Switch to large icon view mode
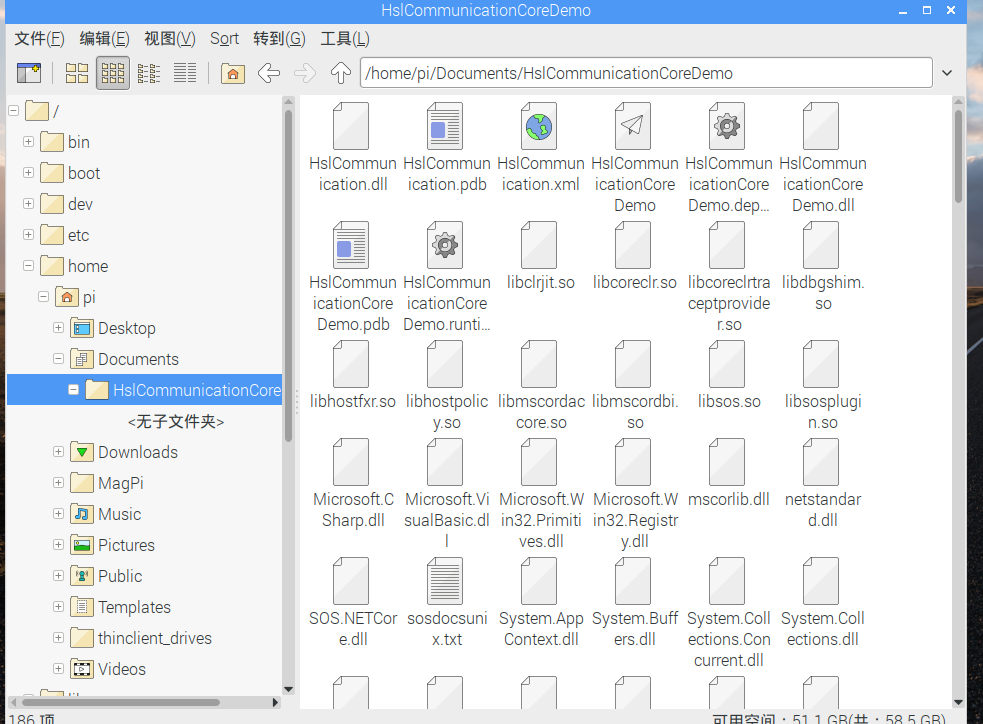 pyautogui.click(x=77, y=73)
